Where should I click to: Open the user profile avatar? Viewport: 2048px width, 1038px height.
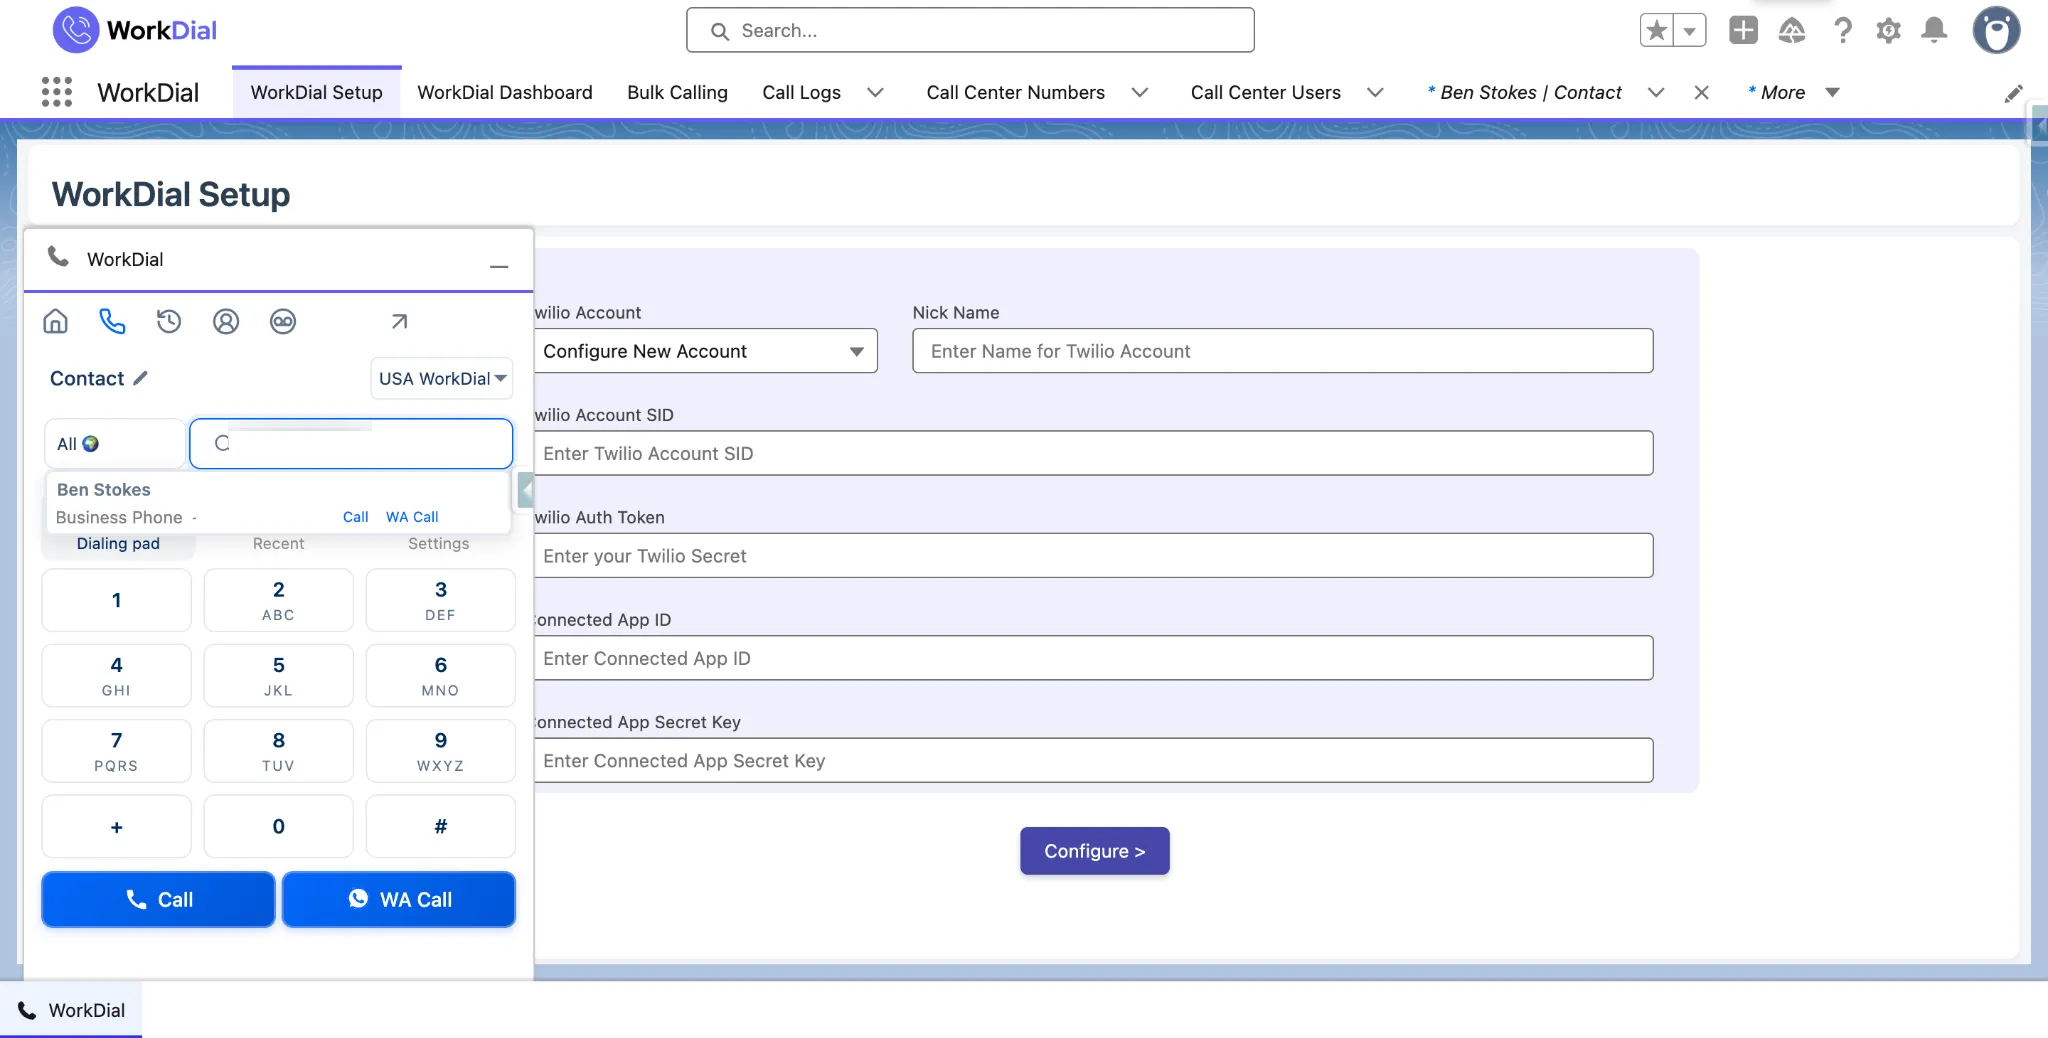coord(1996,30)
